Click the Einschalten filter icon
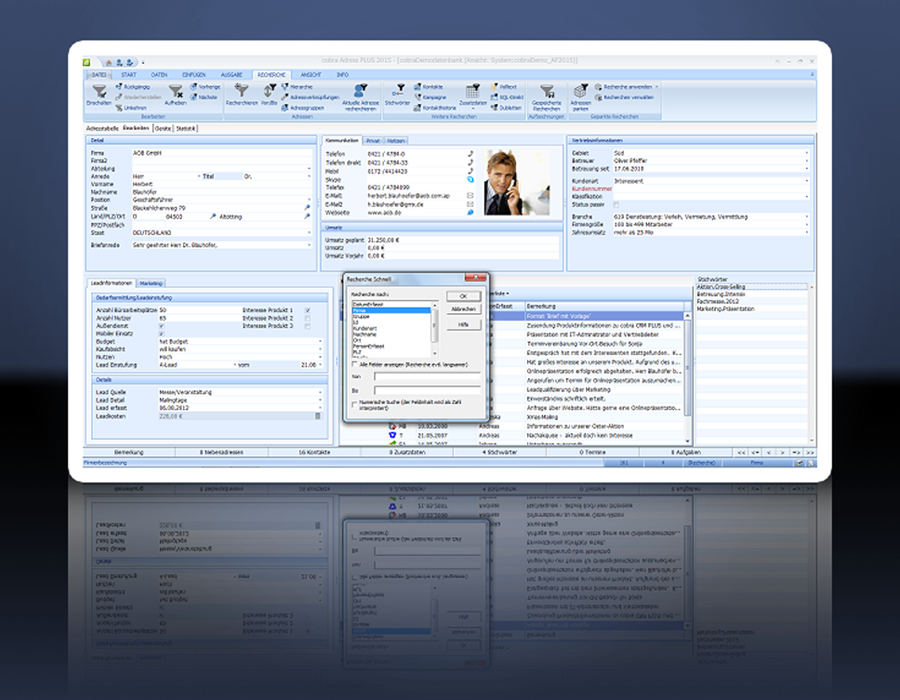This screenshot has height=700, width=900. [x=99, y=90]
